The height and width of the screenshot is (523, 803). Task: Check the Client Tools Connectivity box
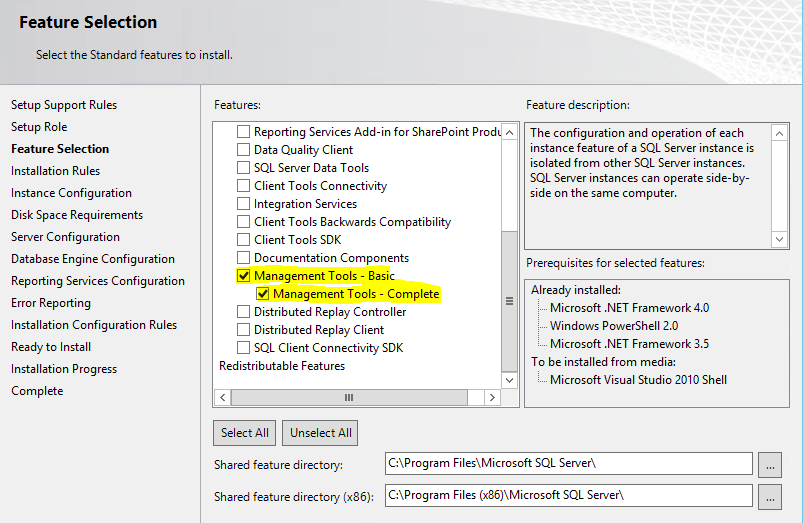pos(243,185)
